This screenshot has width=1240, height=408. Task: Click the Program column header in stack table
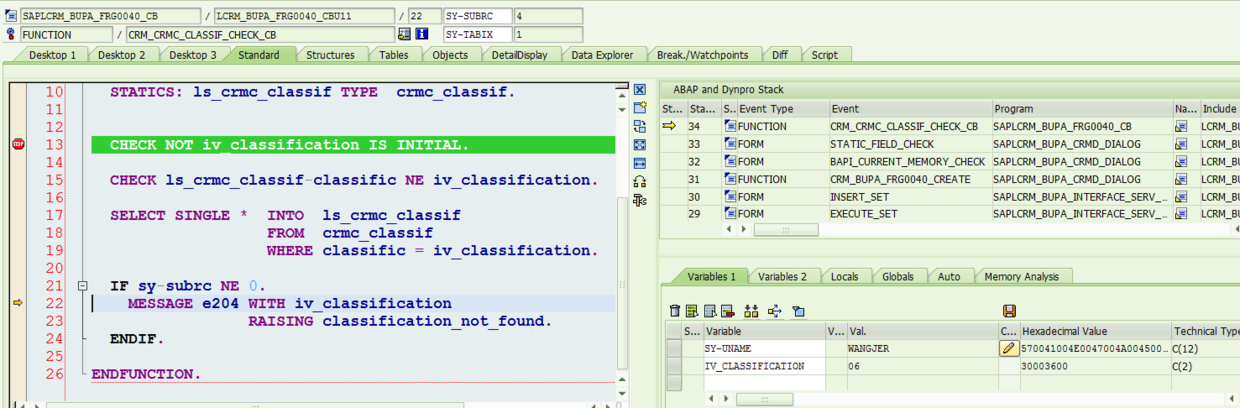tap(1081, 109)
